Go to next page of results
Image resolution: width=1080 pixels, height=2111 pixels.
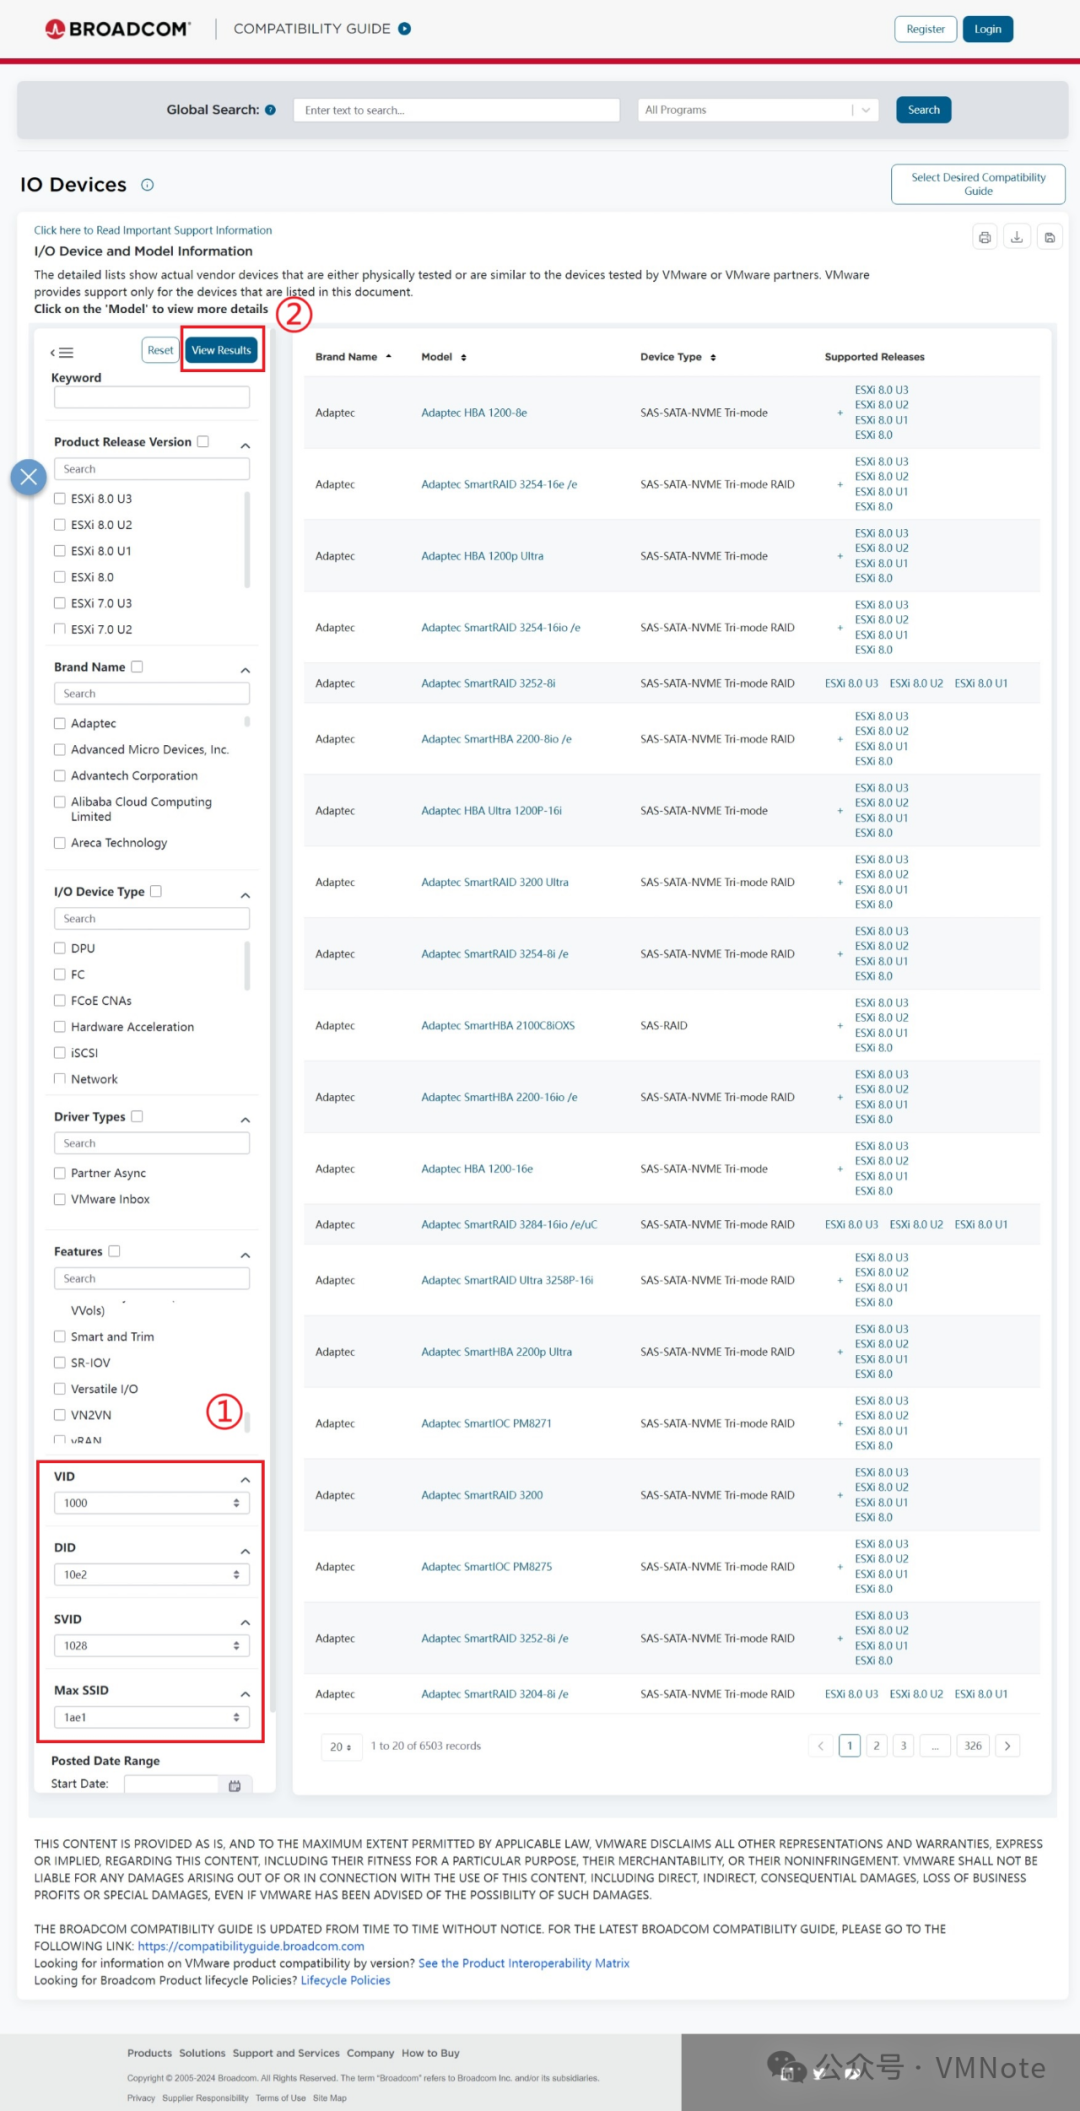click(1008, 1746)
